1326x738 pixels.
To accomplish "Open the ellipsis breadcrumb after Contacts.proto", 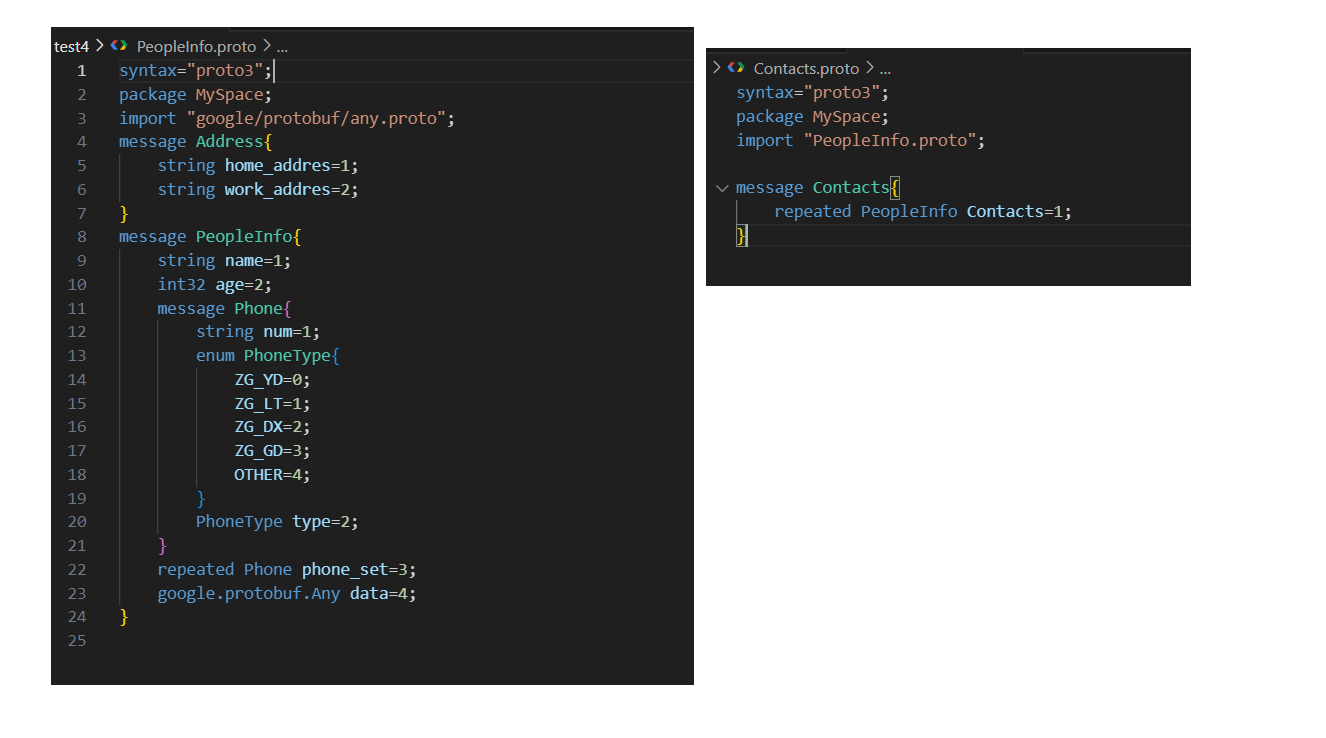I will pyautogui.click(x=884, y=68).
